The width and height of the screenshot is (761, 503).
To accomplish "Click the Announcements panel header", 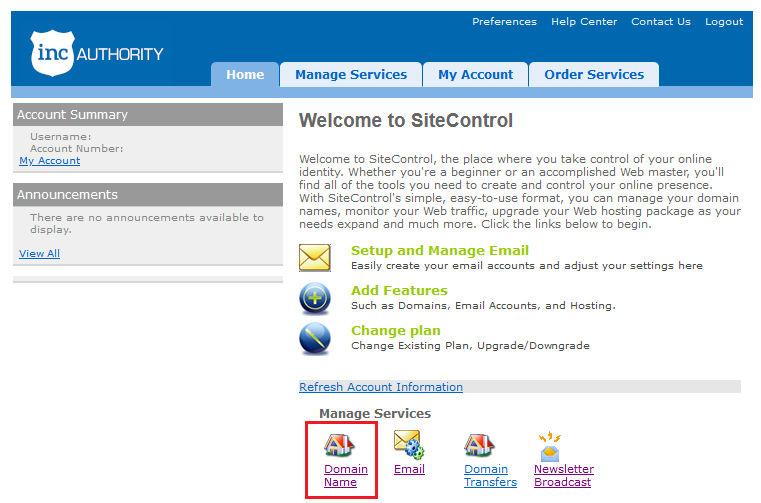I will (x=148, y=195).
